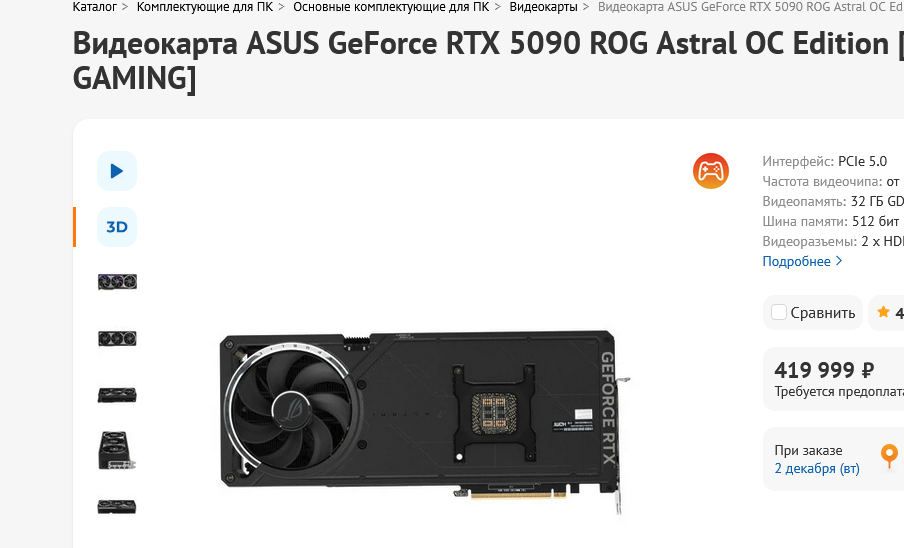Image resolution: width=904 pixels, height=548 pixels.
Task: Select fourth thumbnail showing upright card
Action: pyautogui.click(x=117, y=451)
